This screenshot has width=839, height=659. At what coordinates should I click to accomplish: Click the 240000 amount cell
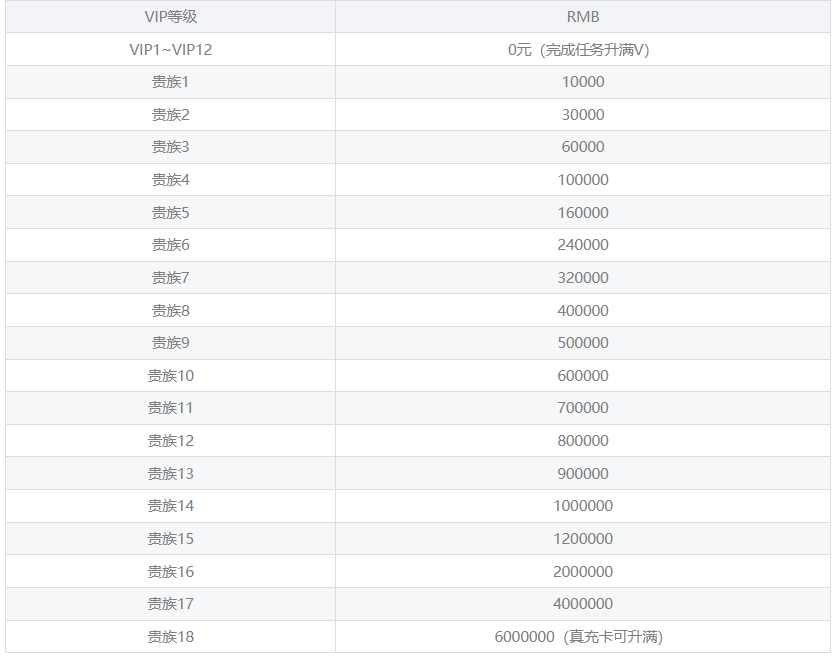coord(583,245)
